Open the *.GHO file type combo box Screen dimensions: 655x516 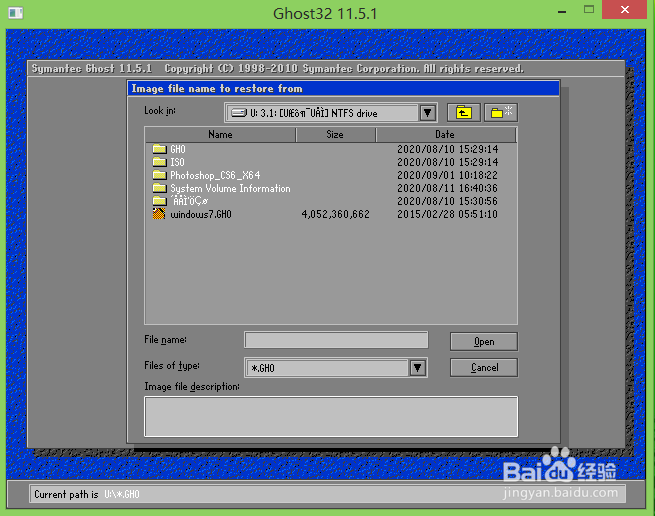(x=335, y=368)
